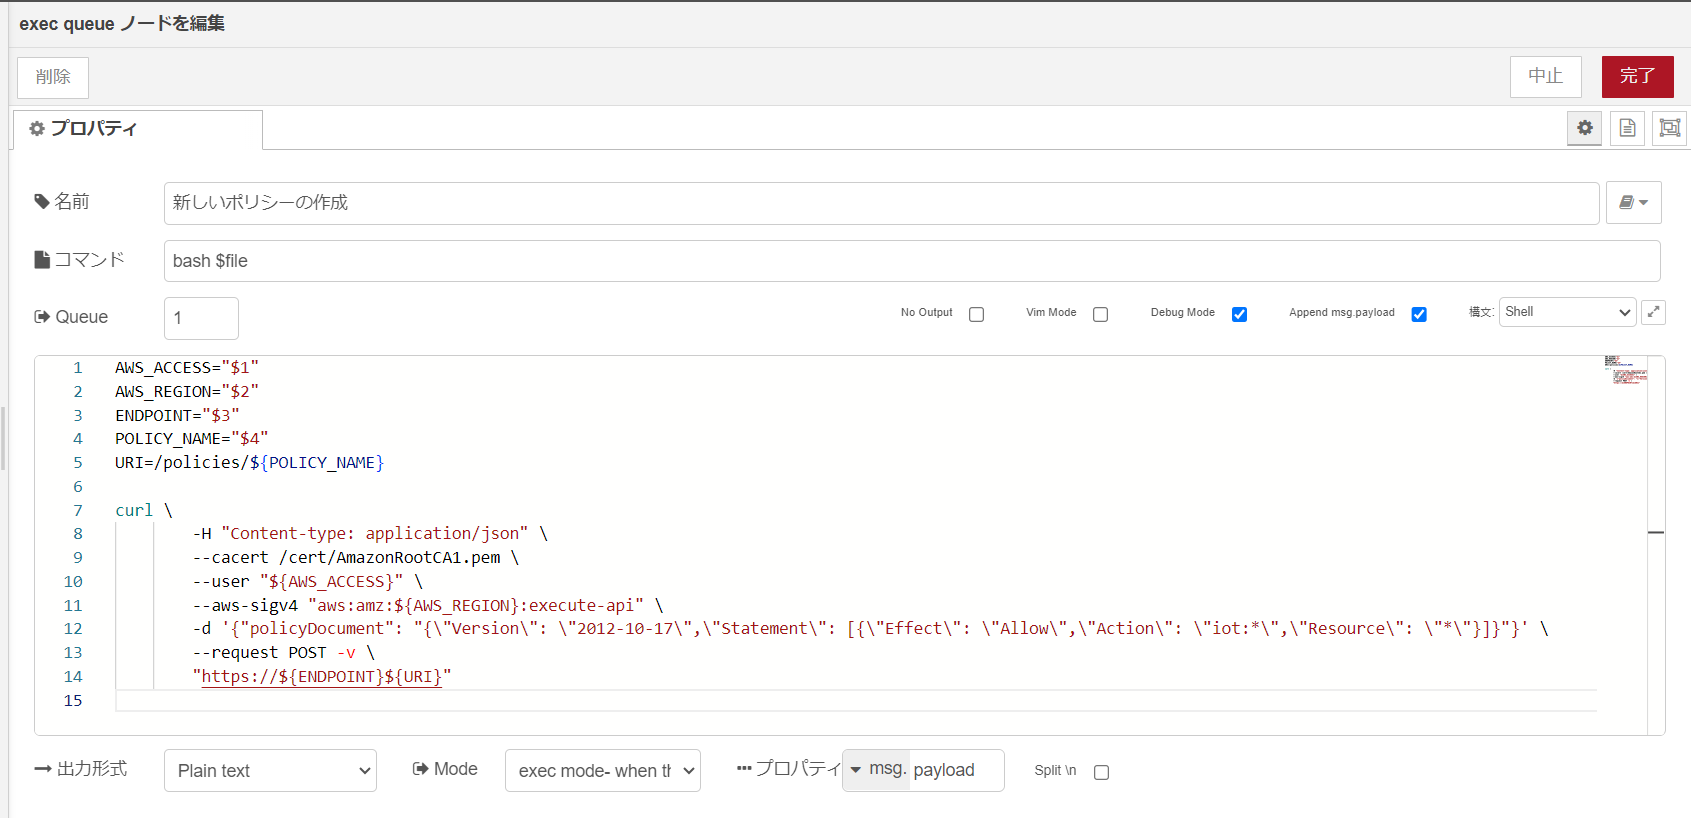The height and width of the screenshot is (818, 1691).
Task: Focus the payload property input
Action: click(956, 770)
